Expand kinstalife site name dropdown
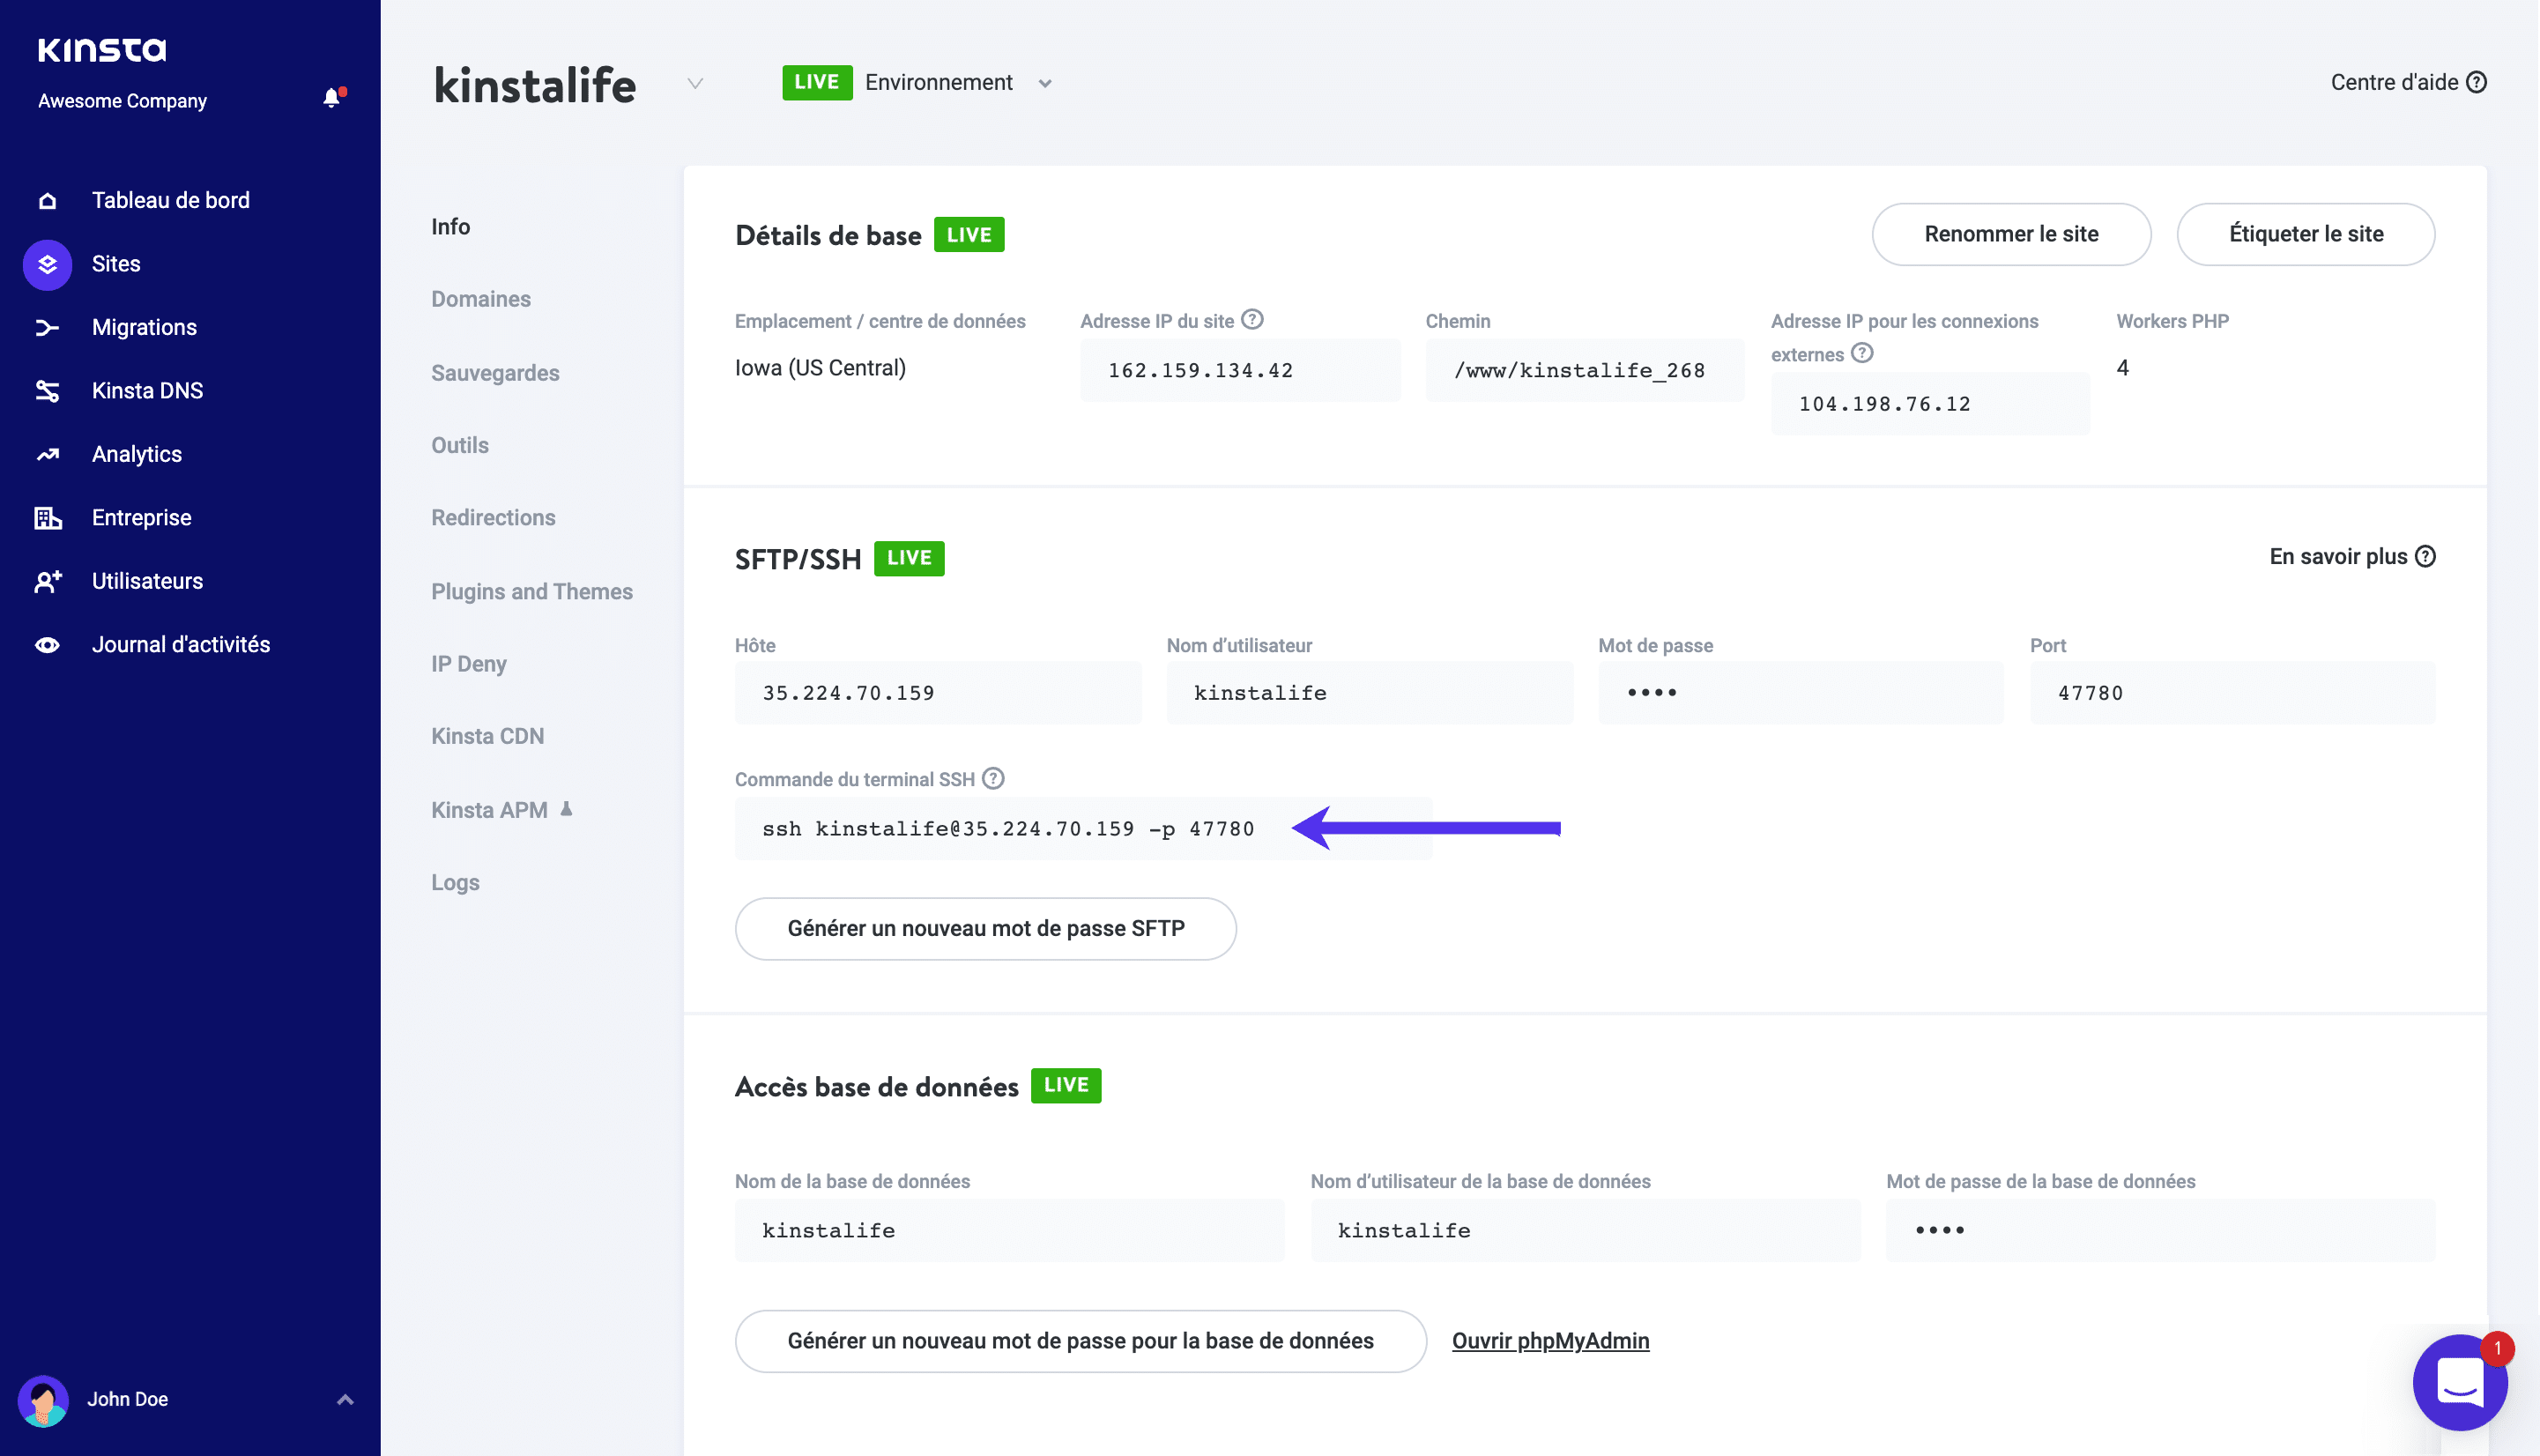Screen dimensions: 2540x1456 tap(693, 84)
